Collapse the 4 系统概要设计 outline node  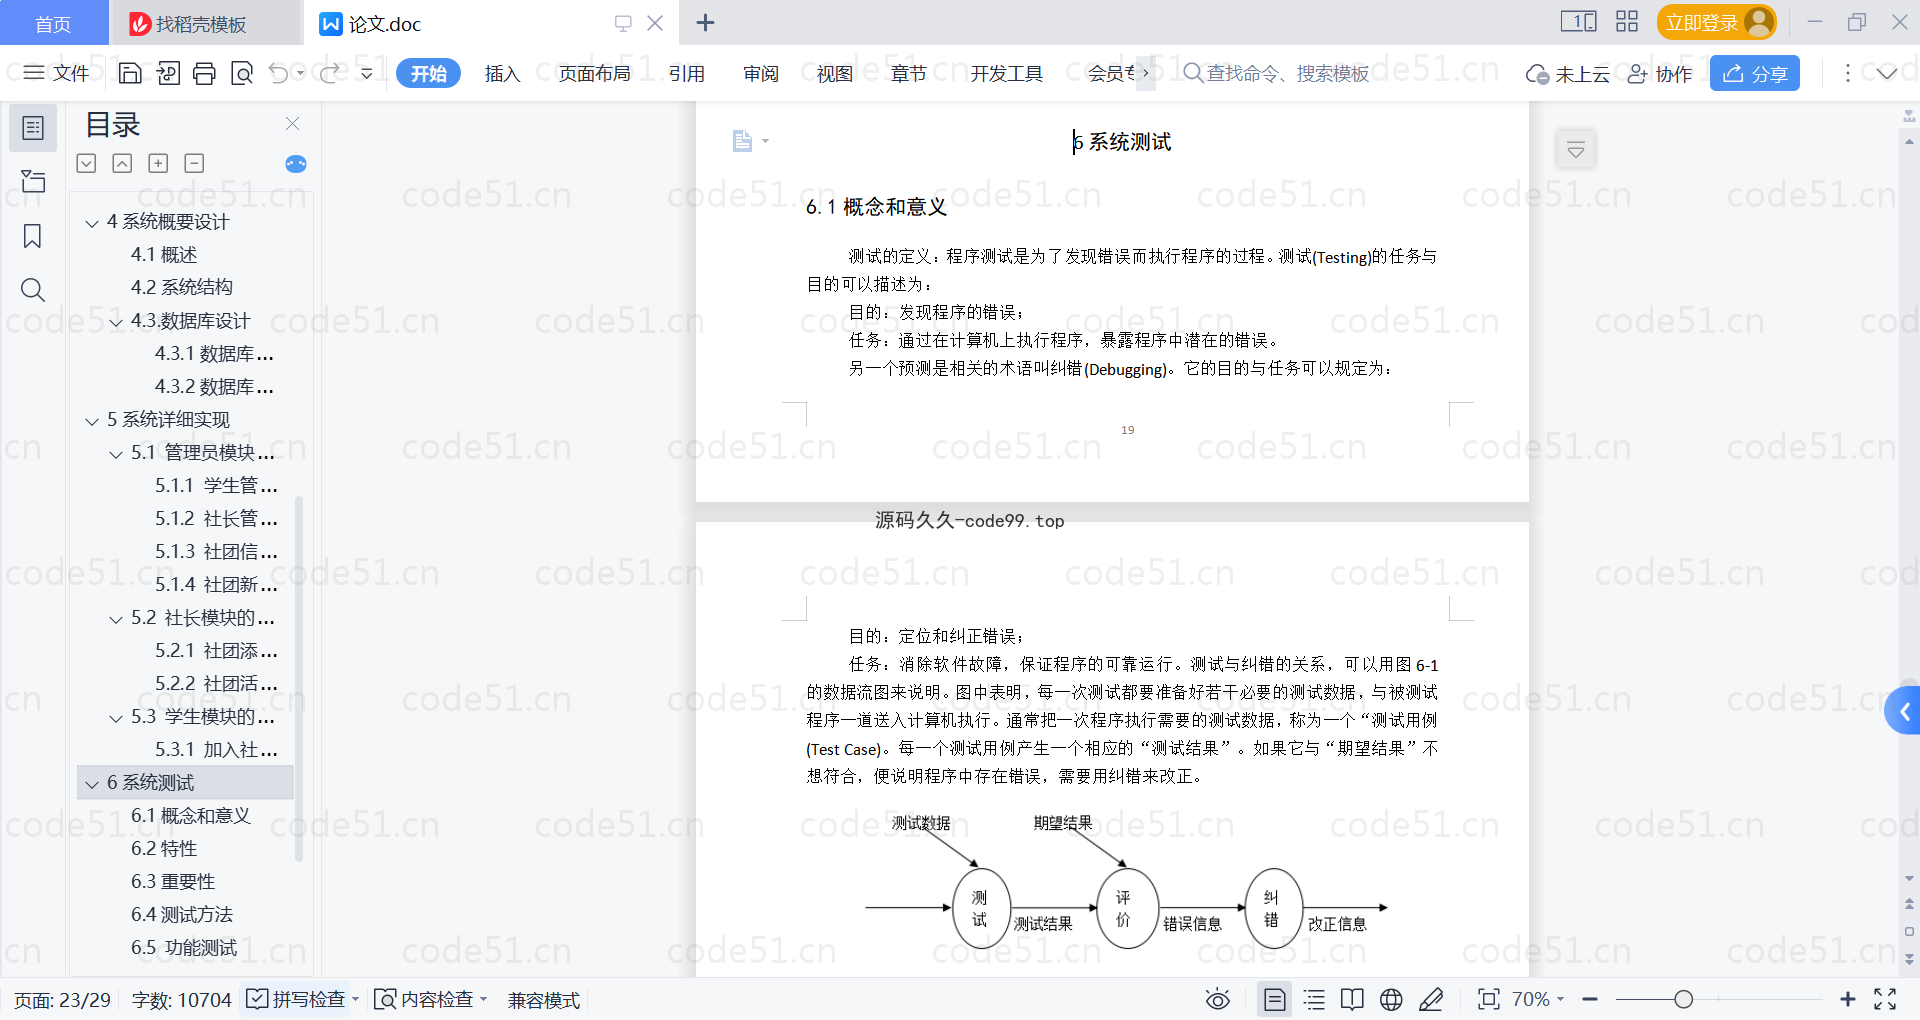(92, 223)
